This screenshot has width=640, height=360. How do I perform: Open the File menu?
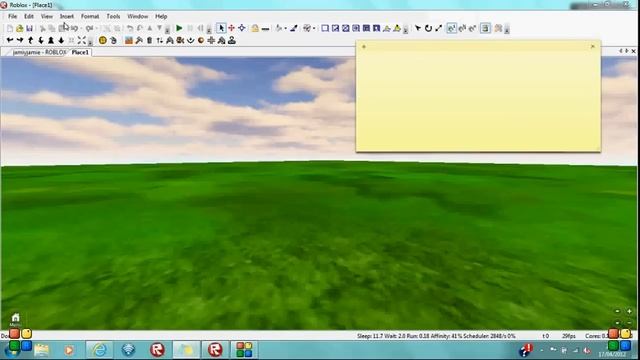(13, 16)
